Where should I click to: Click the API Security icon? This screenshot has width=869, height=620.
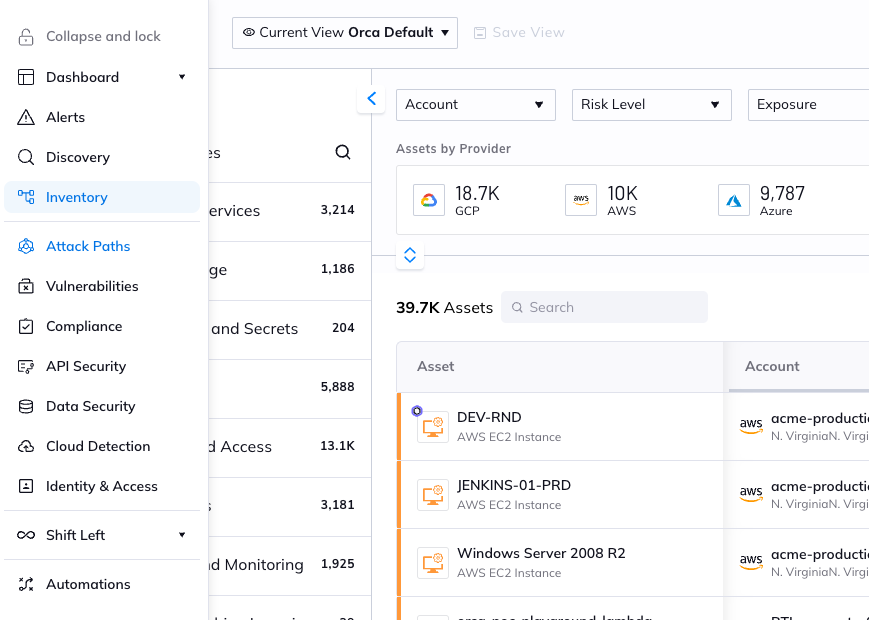25,366
